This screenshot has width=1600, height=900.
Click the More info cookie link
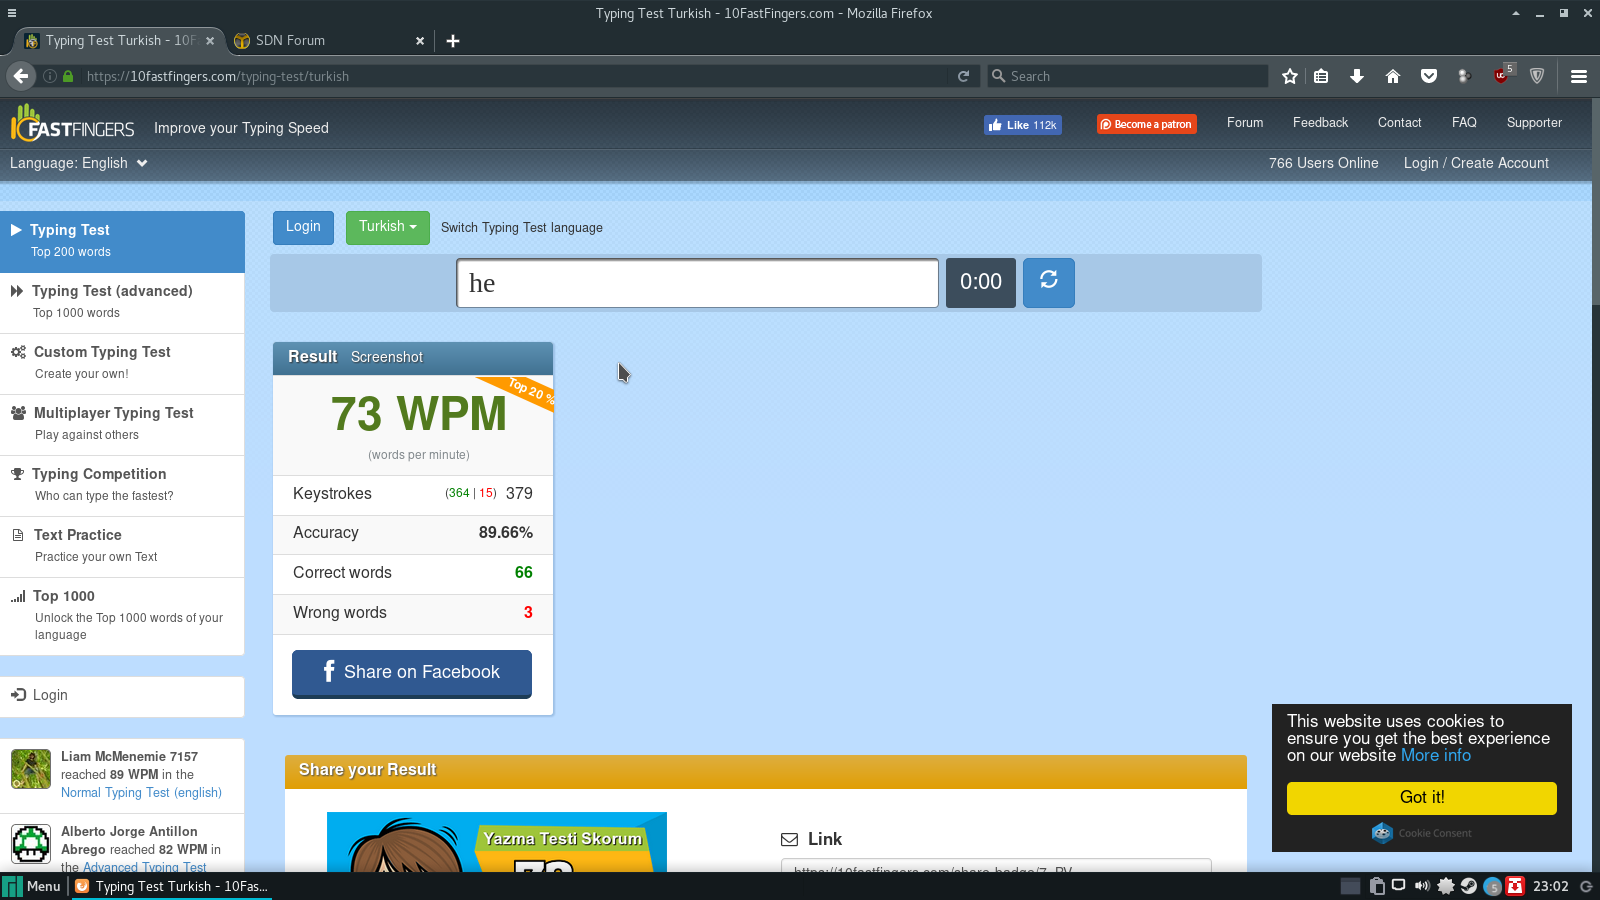[1436, 756]
